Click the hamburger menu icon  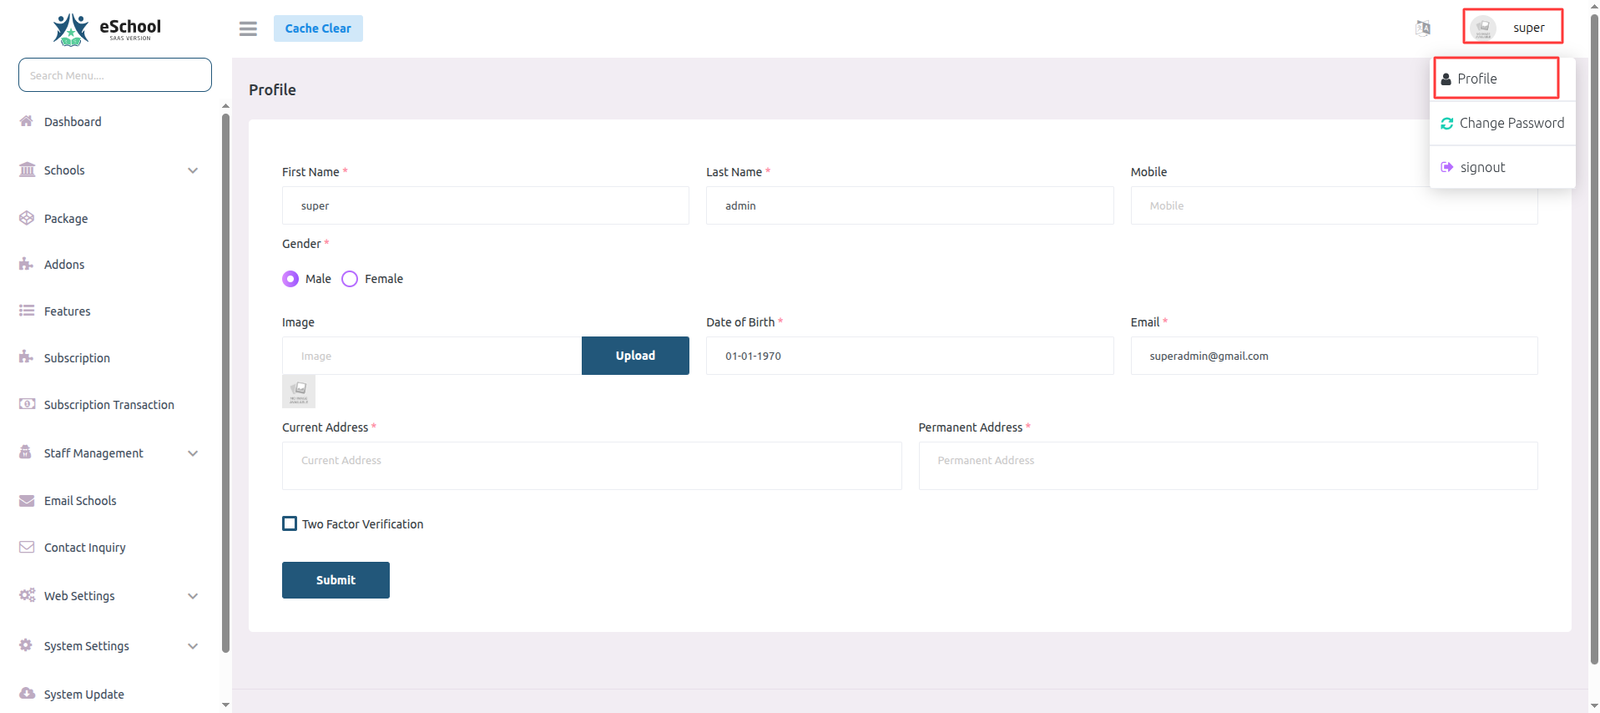(248, 28)
